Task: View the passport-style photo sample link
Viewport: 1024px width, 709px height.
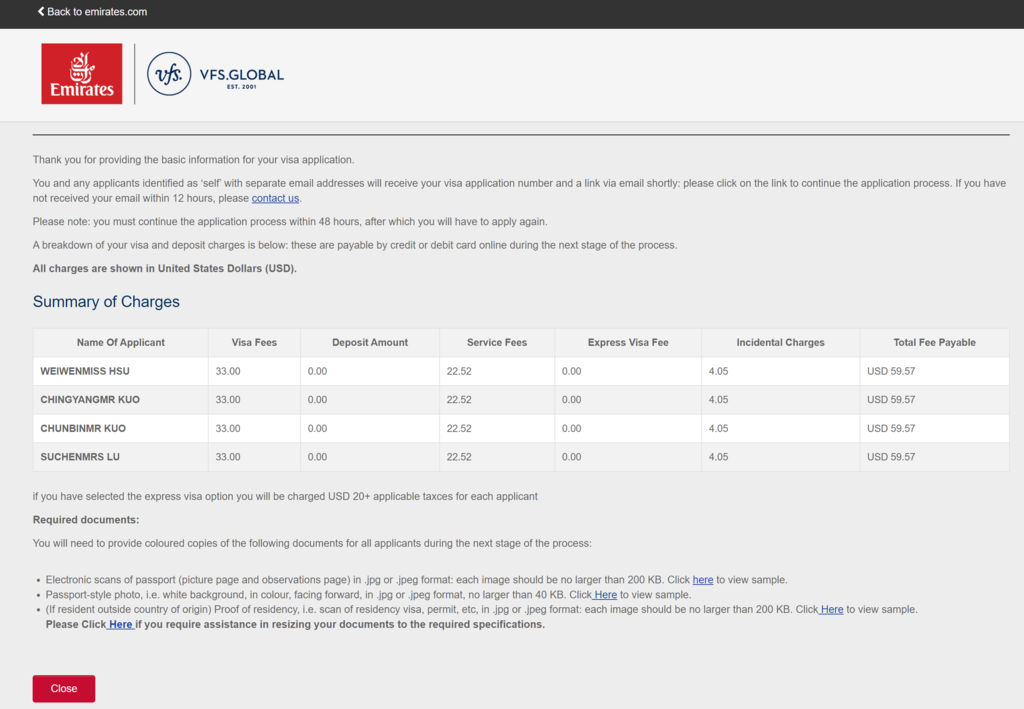Action: 605,595
